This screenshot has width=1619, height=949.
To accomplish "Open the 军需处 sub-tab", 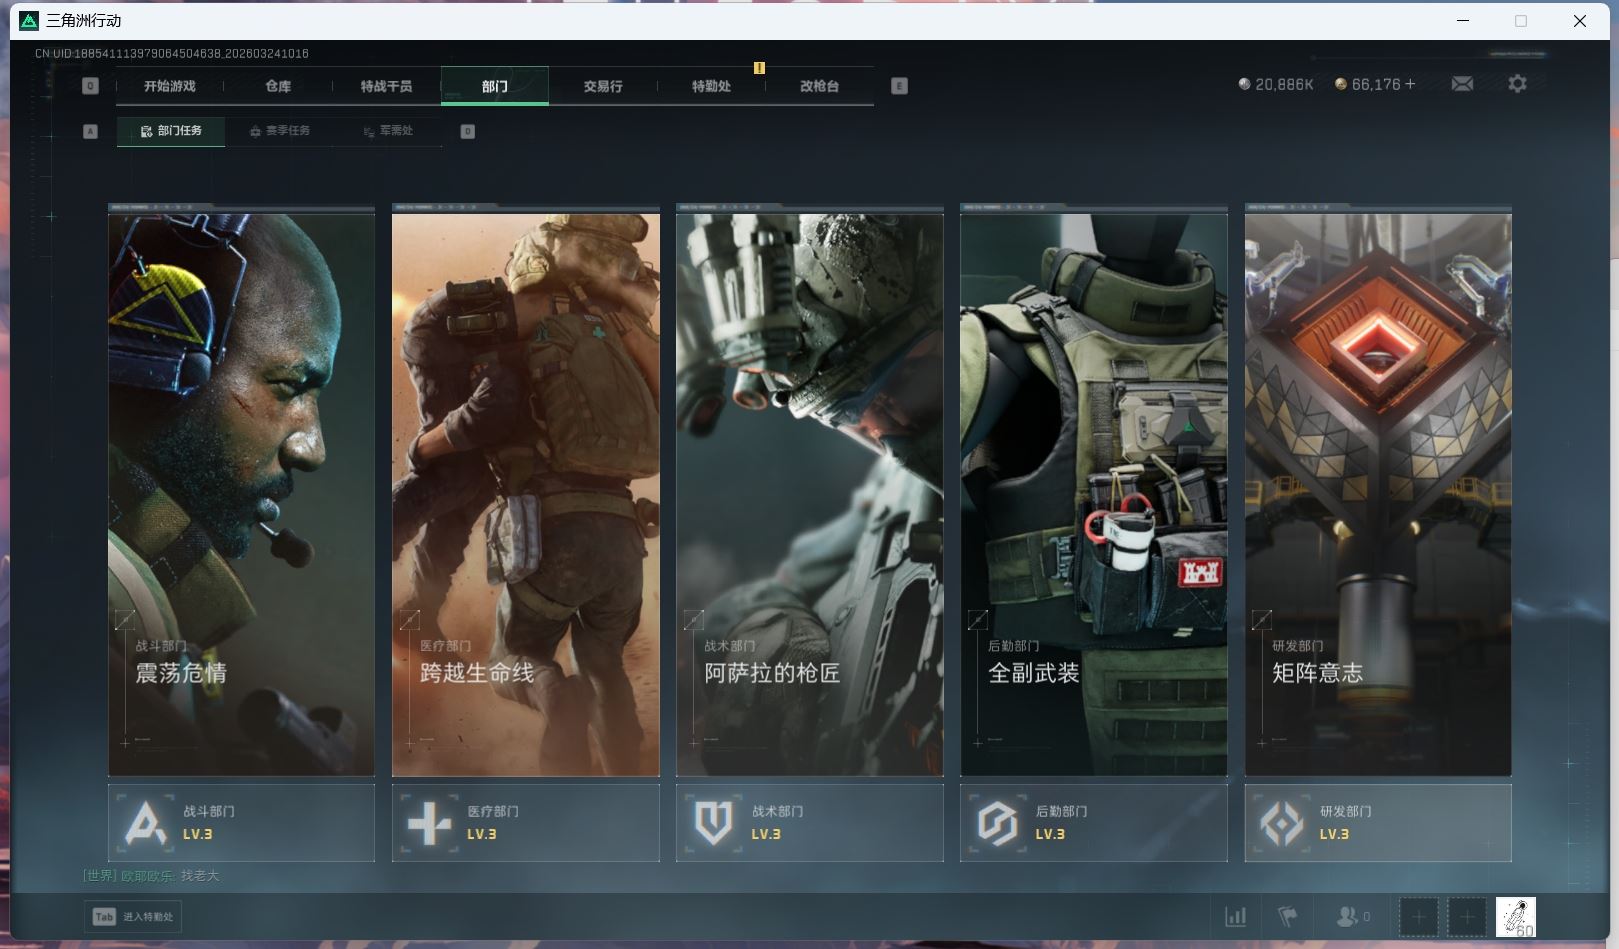I will pyautogui.click(x=388, y=131).
